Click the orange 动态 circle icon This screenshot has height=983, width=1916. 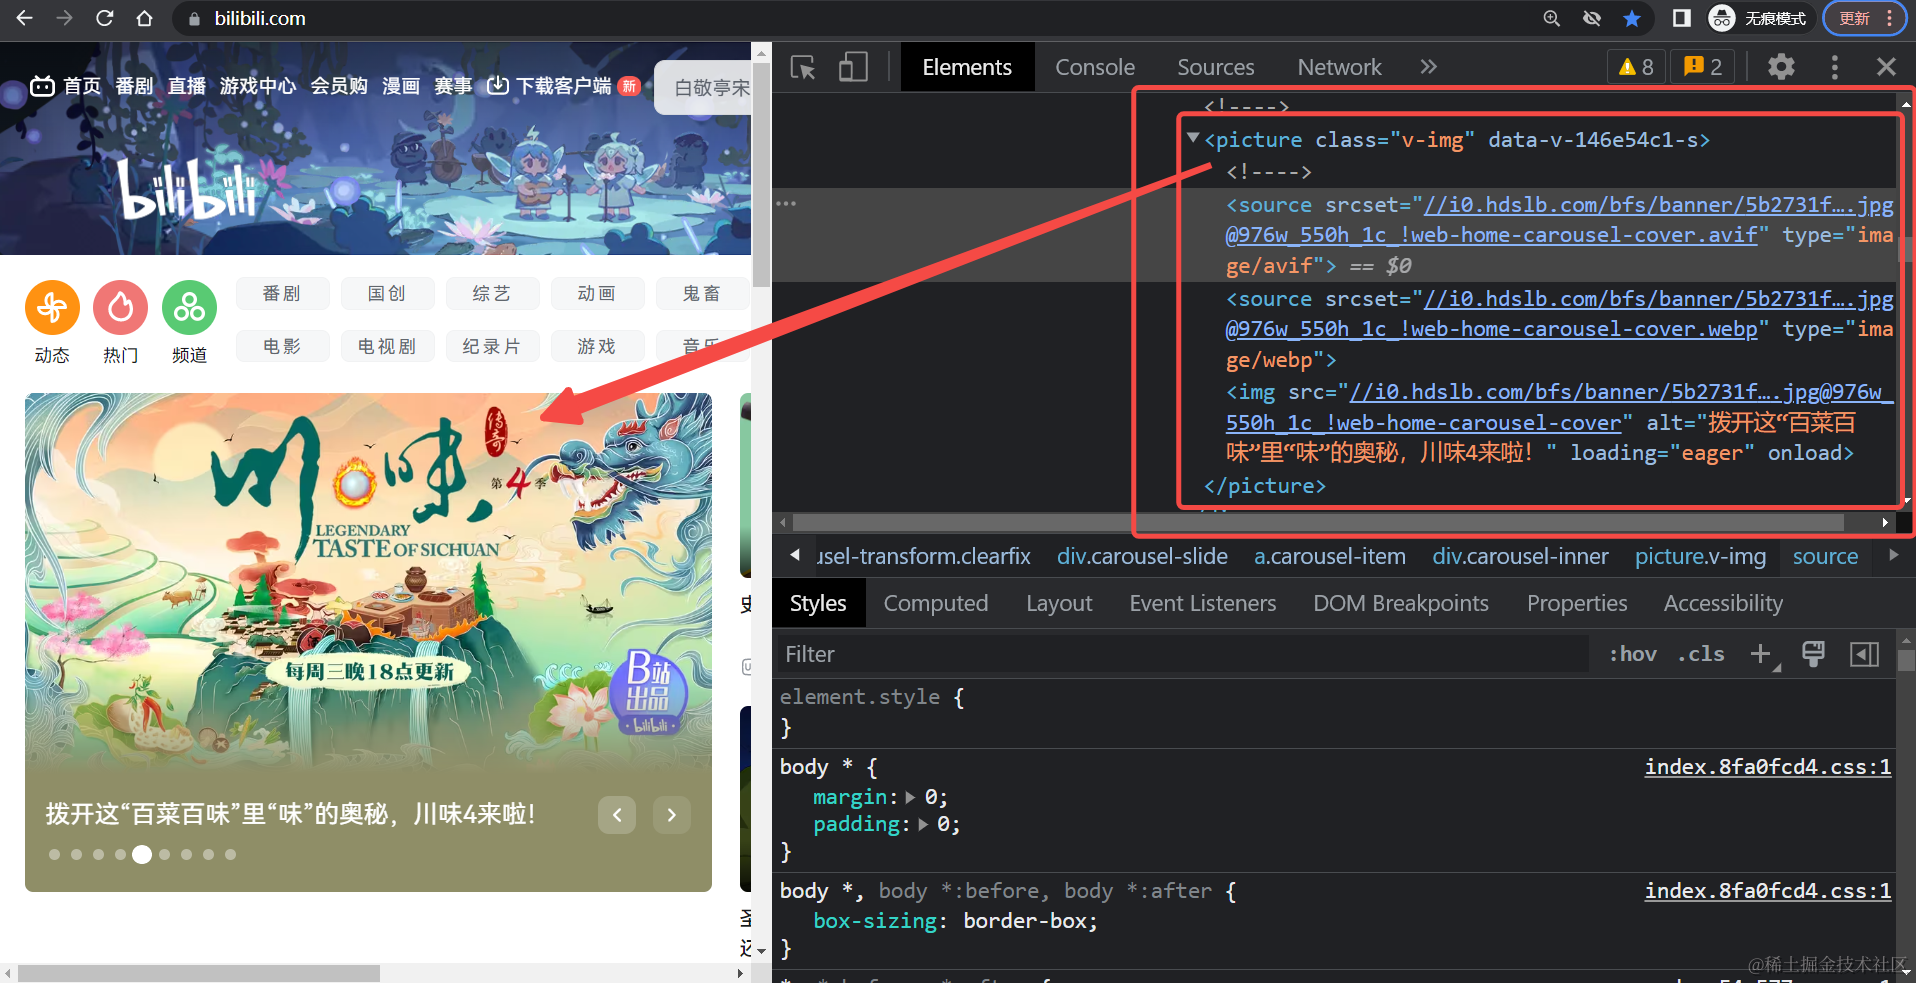[x=52, y=308]
